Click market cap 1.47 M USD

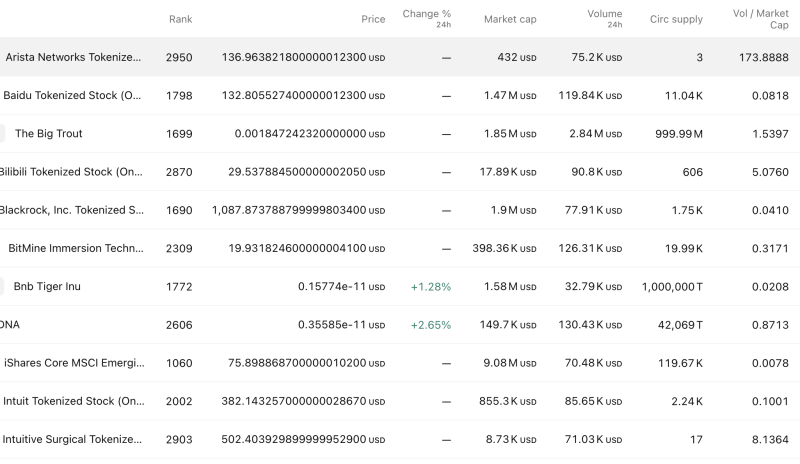pyautogui.click(x=510, y=95)
